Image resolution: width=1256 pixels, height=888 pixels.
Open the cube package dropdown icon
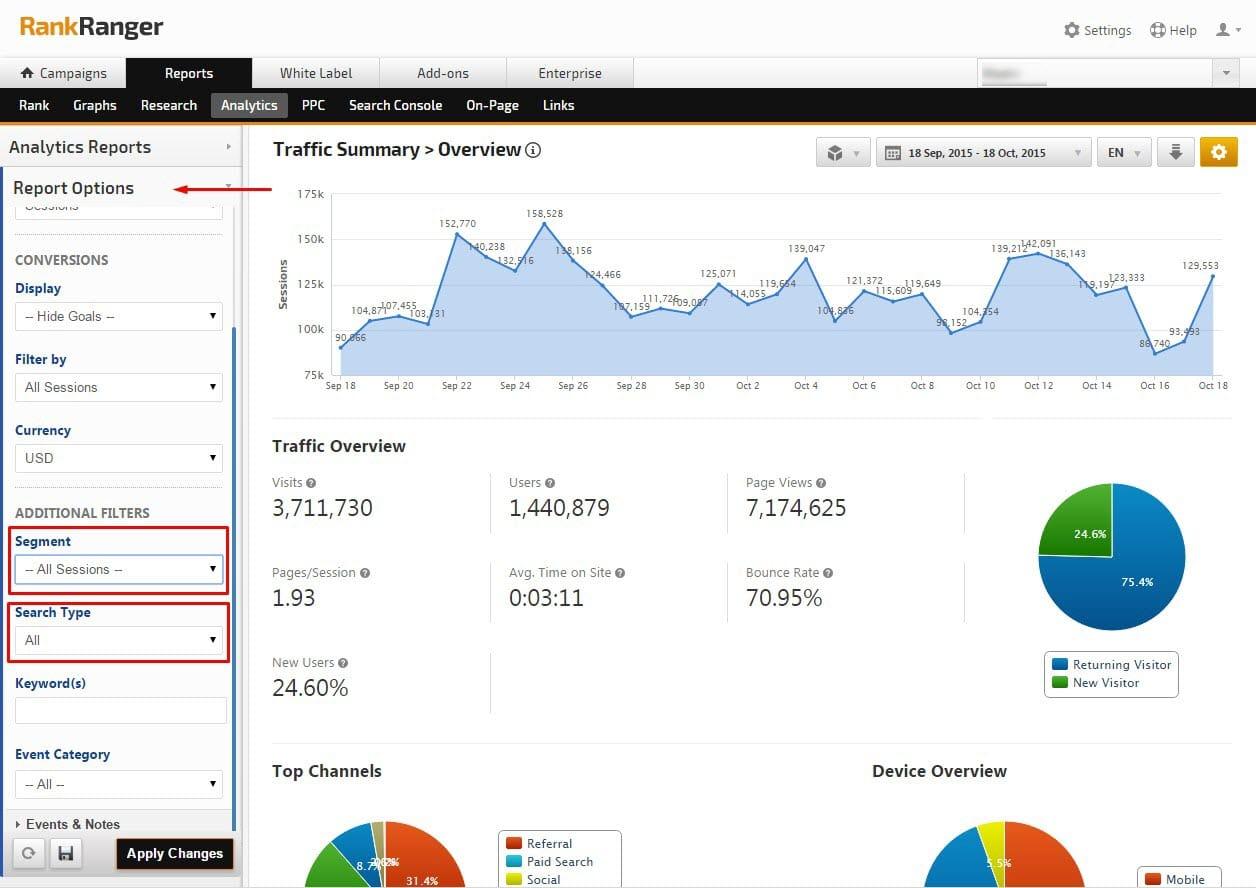pos(843,153)
